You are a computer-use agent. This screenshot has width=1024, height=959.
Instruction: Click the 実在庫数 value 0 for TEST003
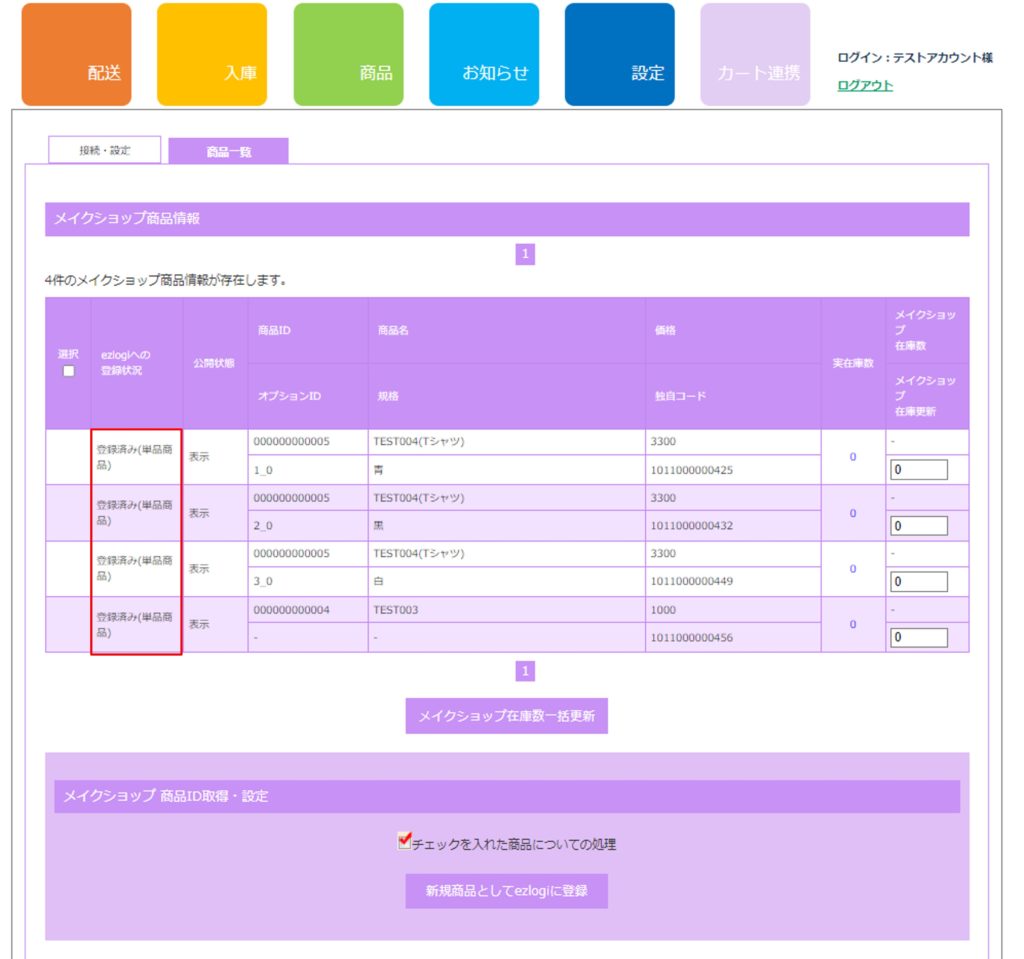[x=852, y=624]
